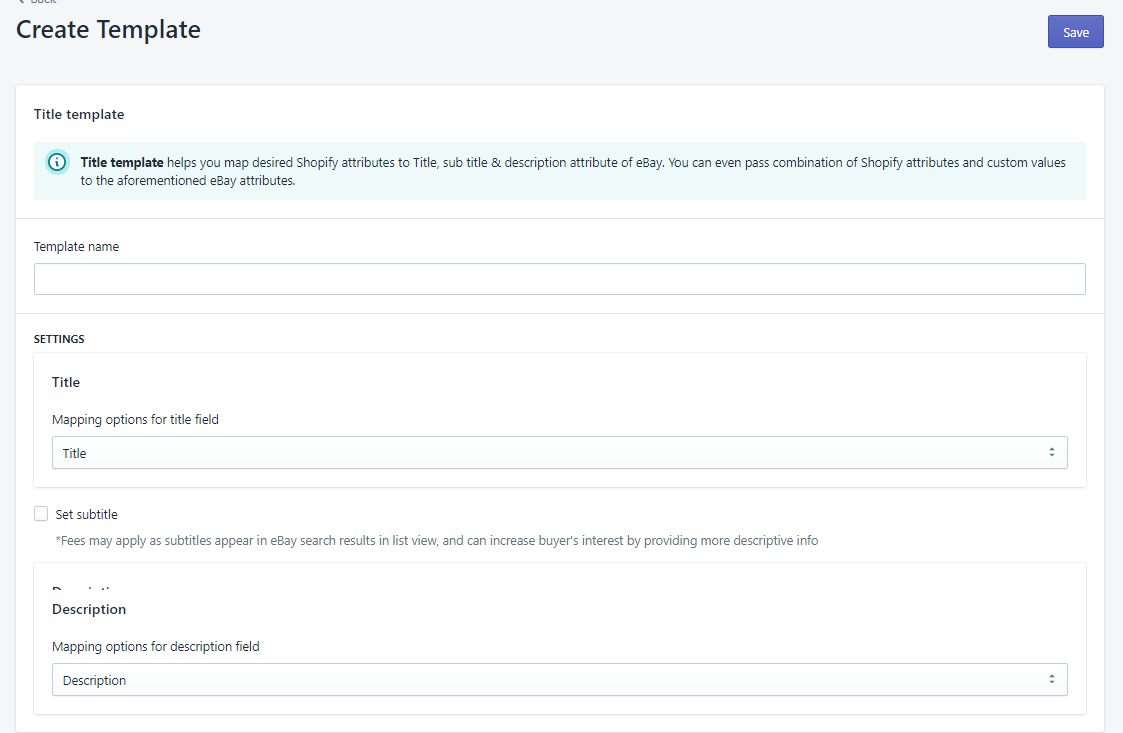This screenshot has height=733, width=1123.
Task: Click 'Mapping options for description field' label
Action: pyautogui.click(x=155, y=647)
